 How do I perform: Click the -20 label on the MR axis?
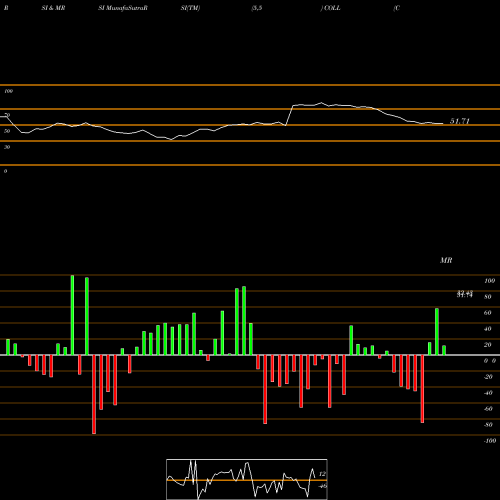click(488, 377)
